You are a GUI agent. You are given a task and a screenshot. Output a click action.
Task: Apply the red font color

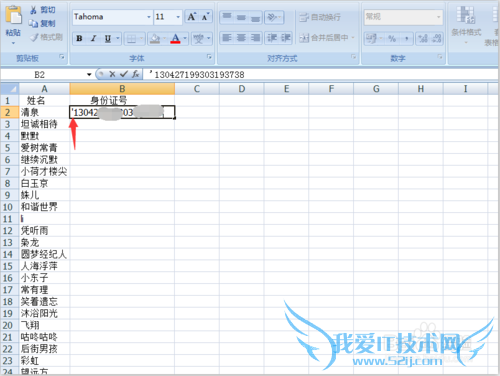(x=175, y=39)
